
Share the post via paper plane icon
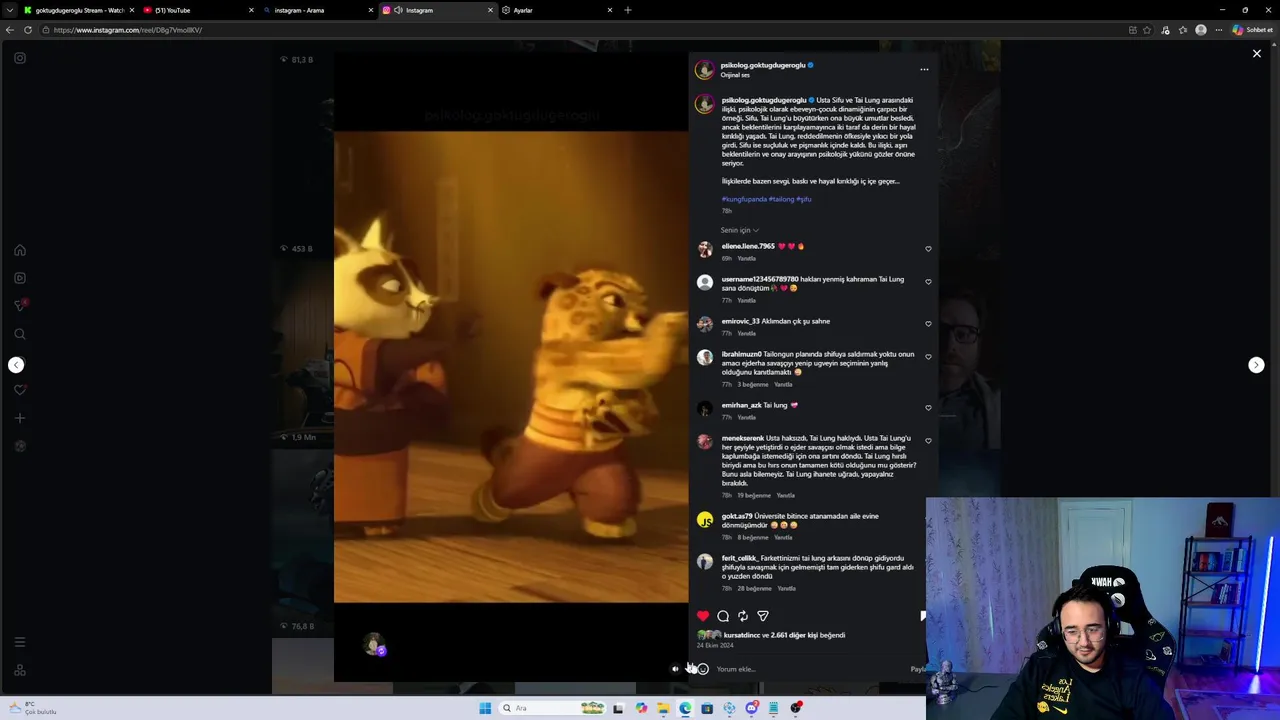763,616
